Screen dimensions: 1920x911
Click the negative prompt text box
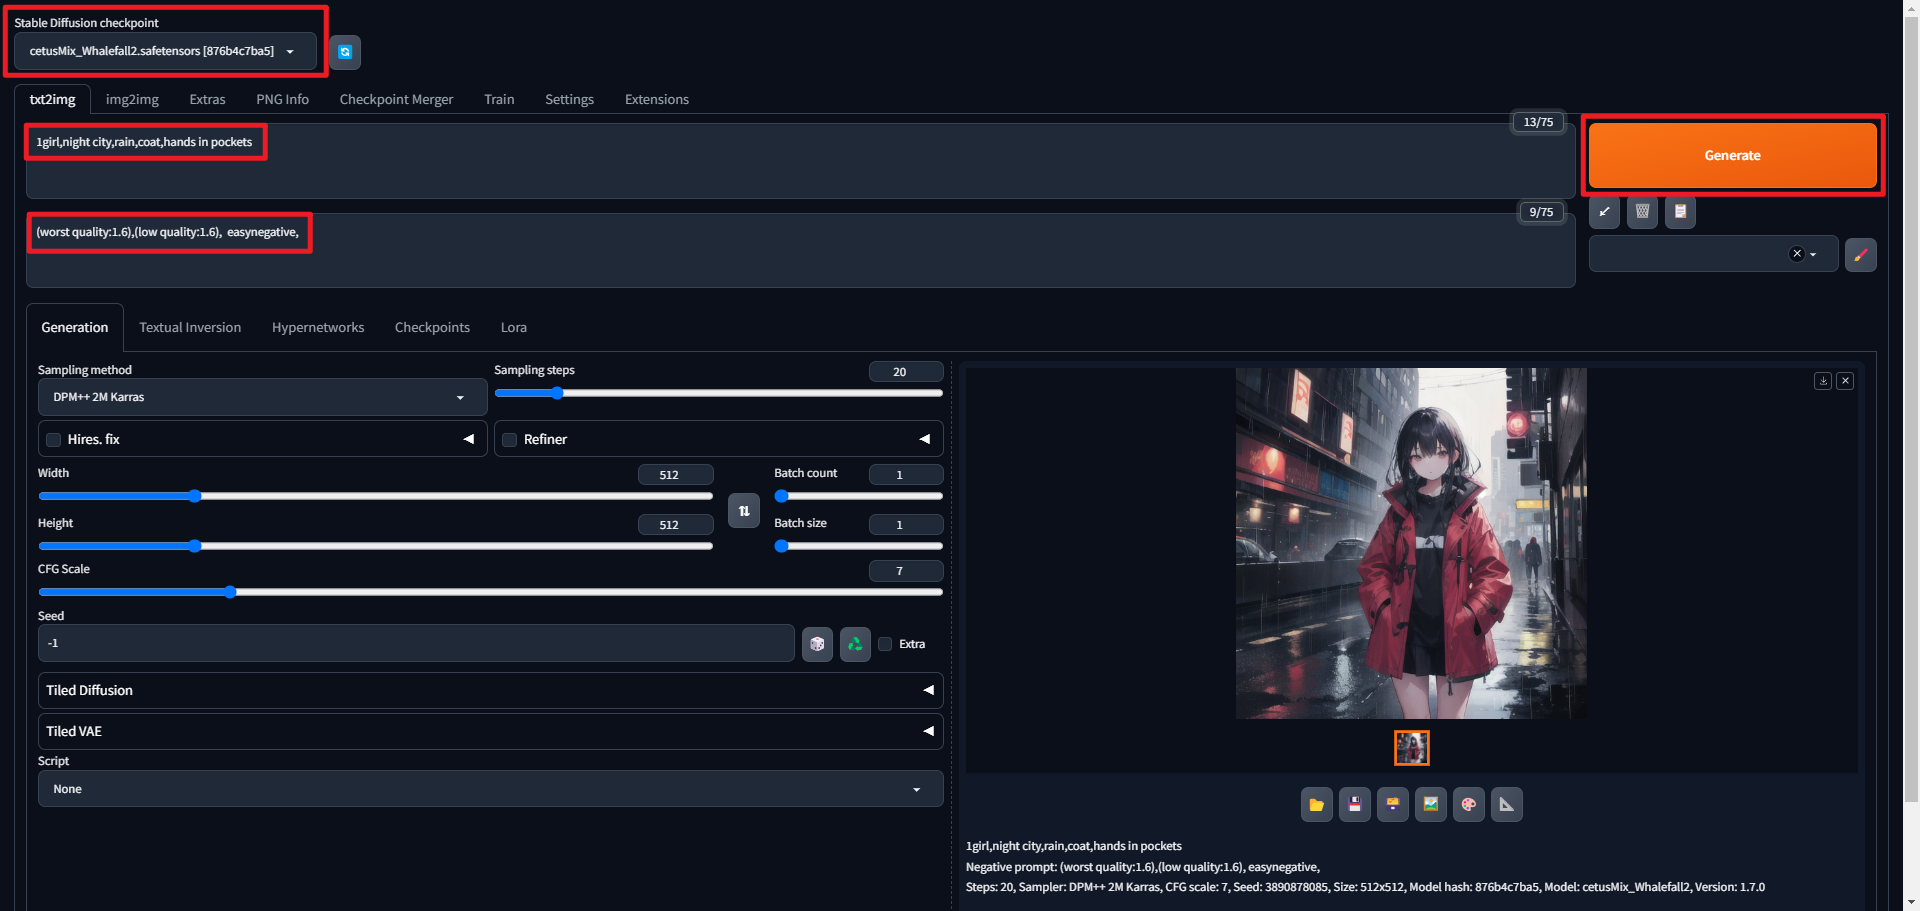pos(800,250)
